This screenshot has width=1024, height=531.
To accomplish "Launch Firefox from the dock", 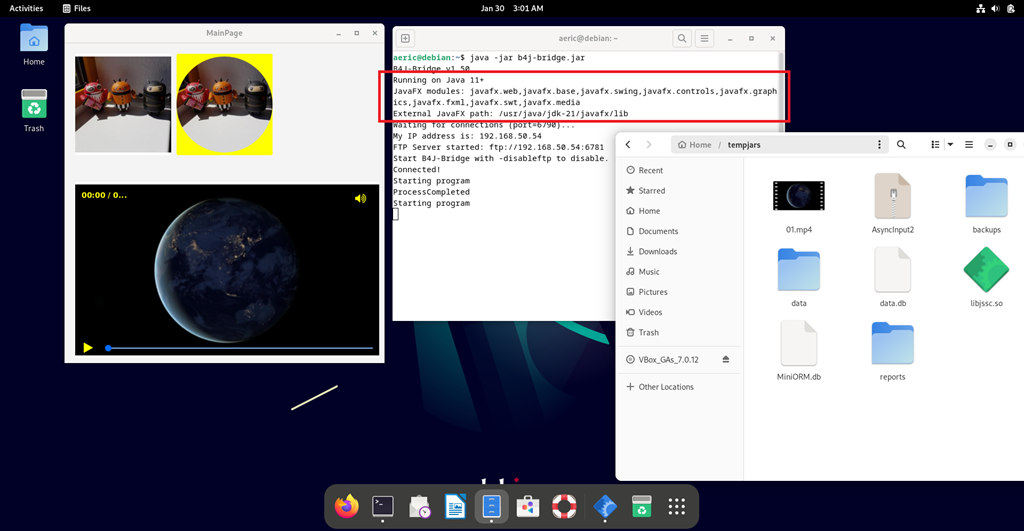I will (347, 507).
